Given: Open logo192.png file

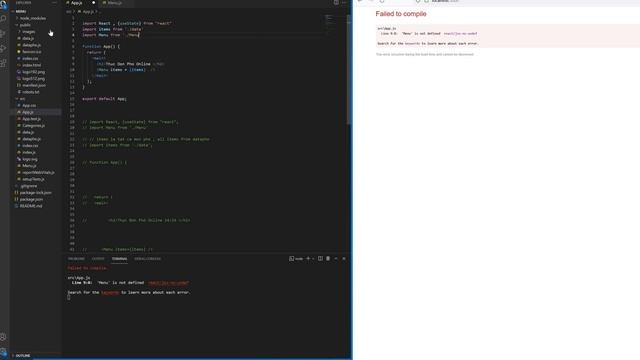Looking at the screenshot, I should 33,72.
